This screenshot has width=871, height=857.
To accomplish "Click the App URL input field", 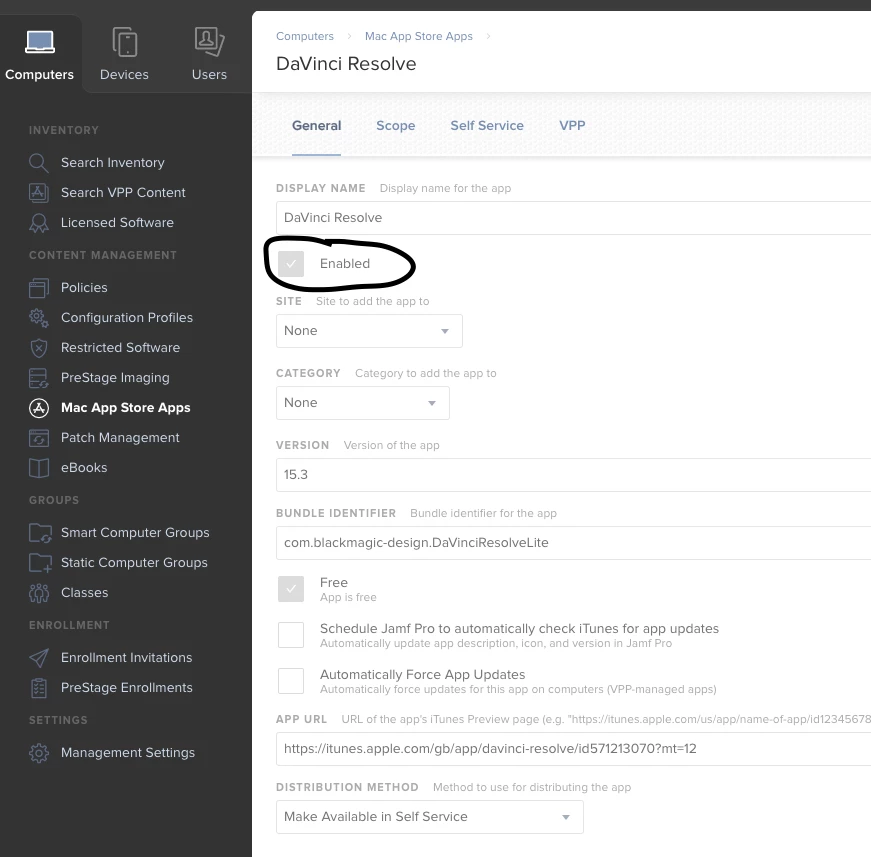I will 573,749.
